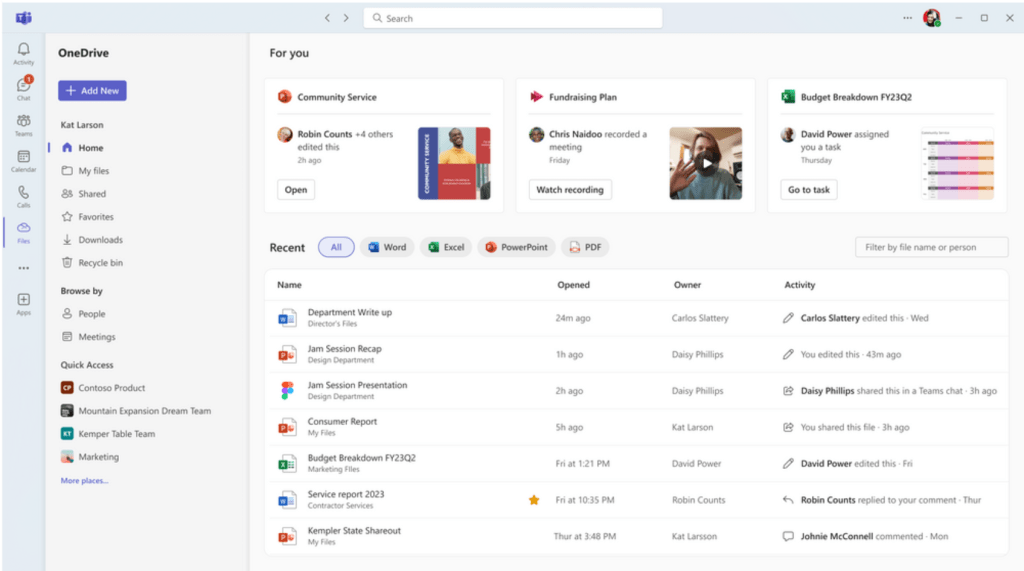Play the Fundraising Plan video thumbnail
Viewport: 1024px width, 571px height.
click(705, 163)
